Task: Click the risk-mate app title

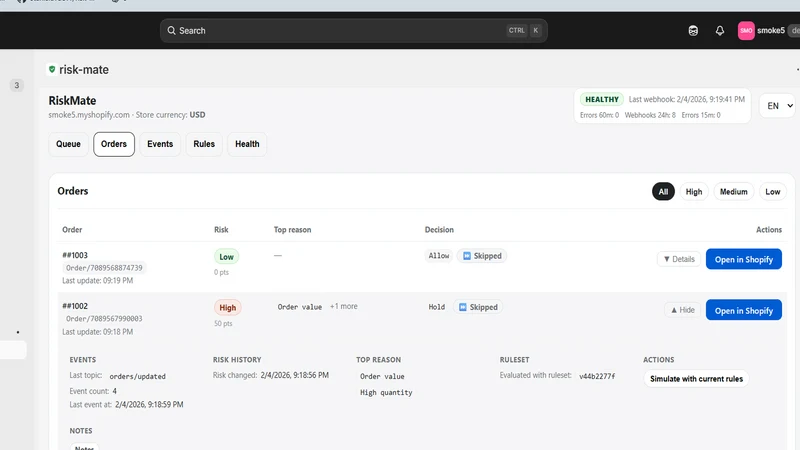Action: [84, 69]
